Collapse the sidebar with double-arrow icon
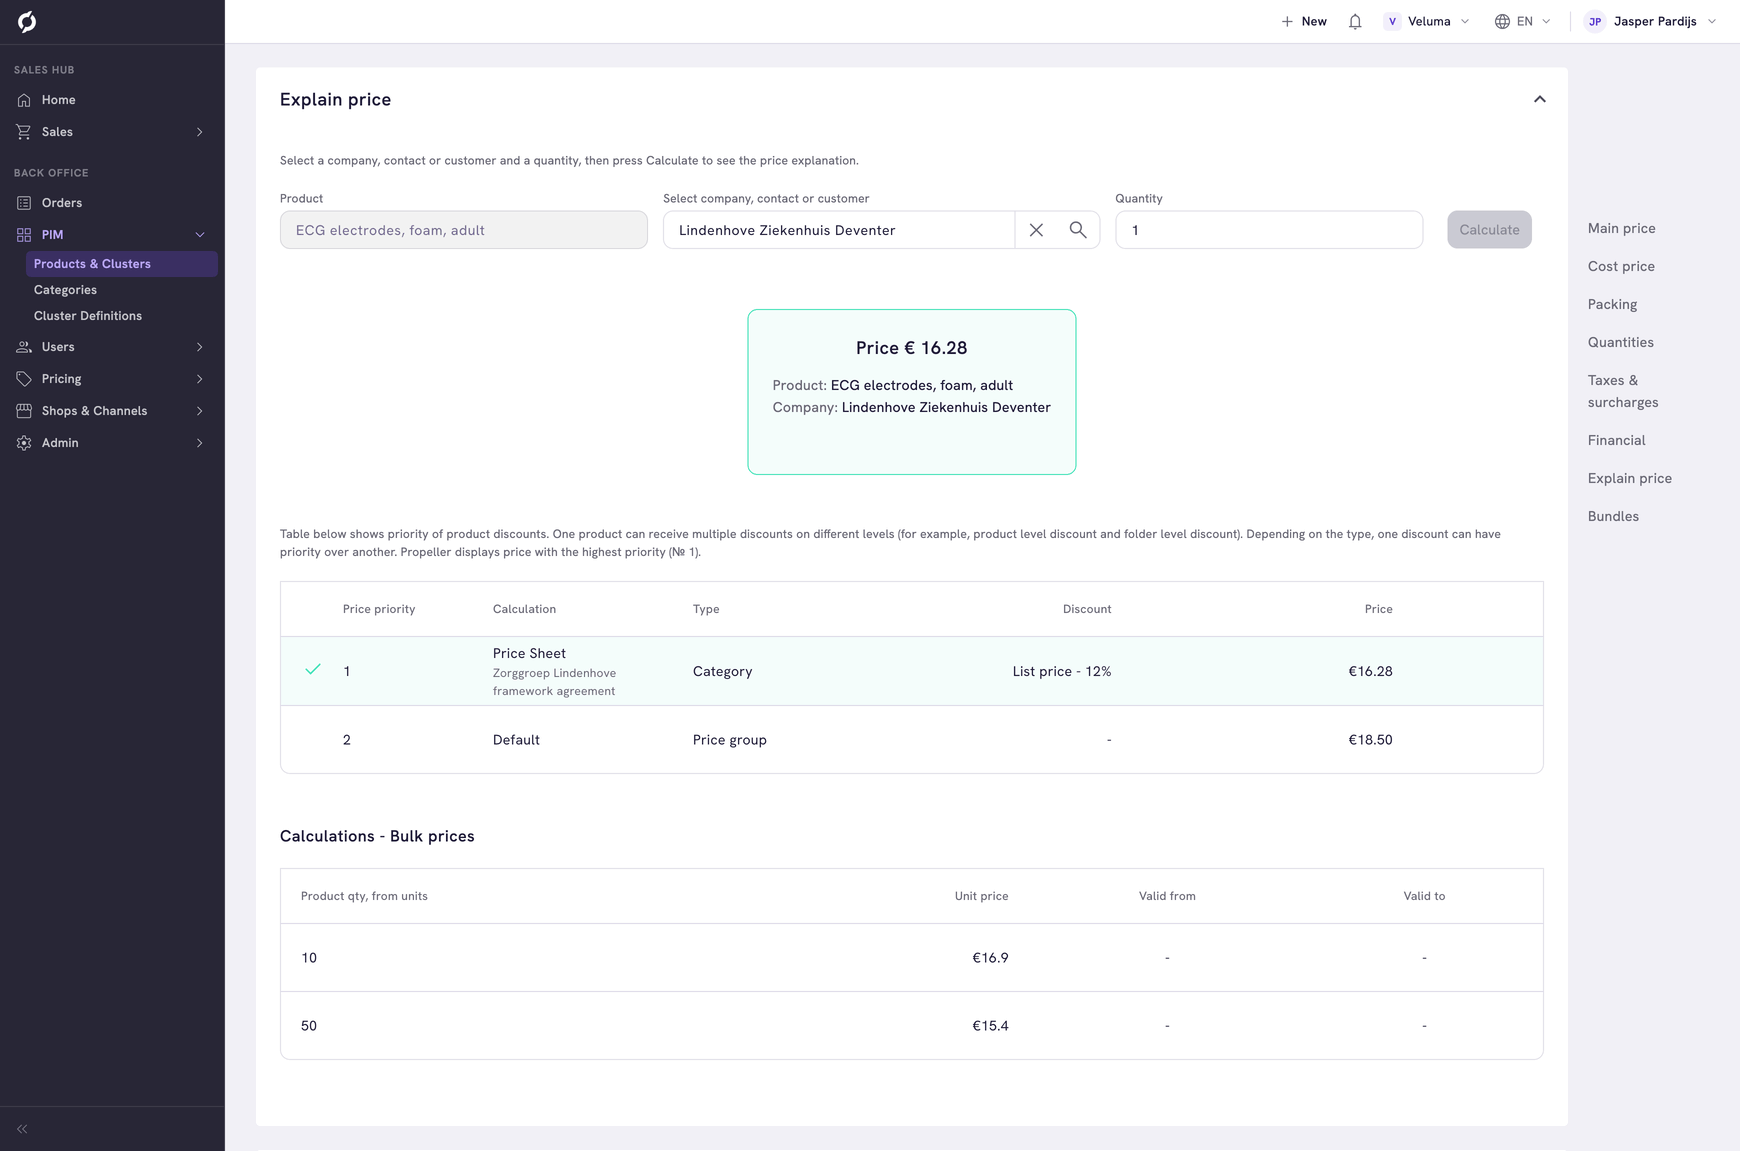The image size is (1740, 1151). point(22,1129)
